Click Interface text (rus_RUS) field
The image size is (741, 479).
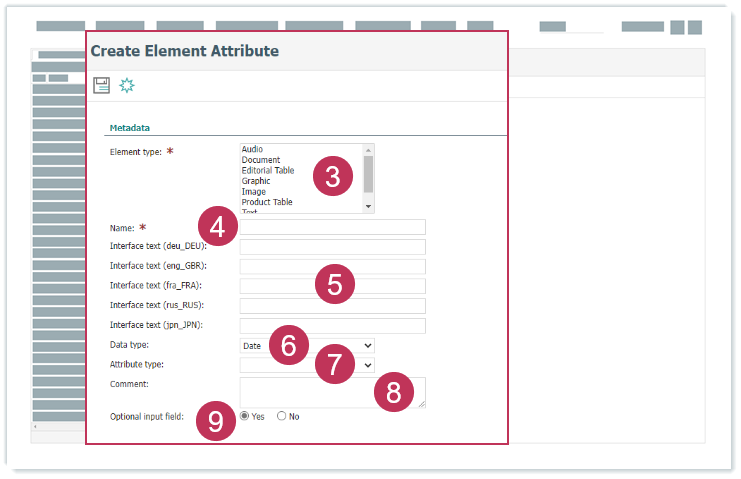click(x=332, y=306)
